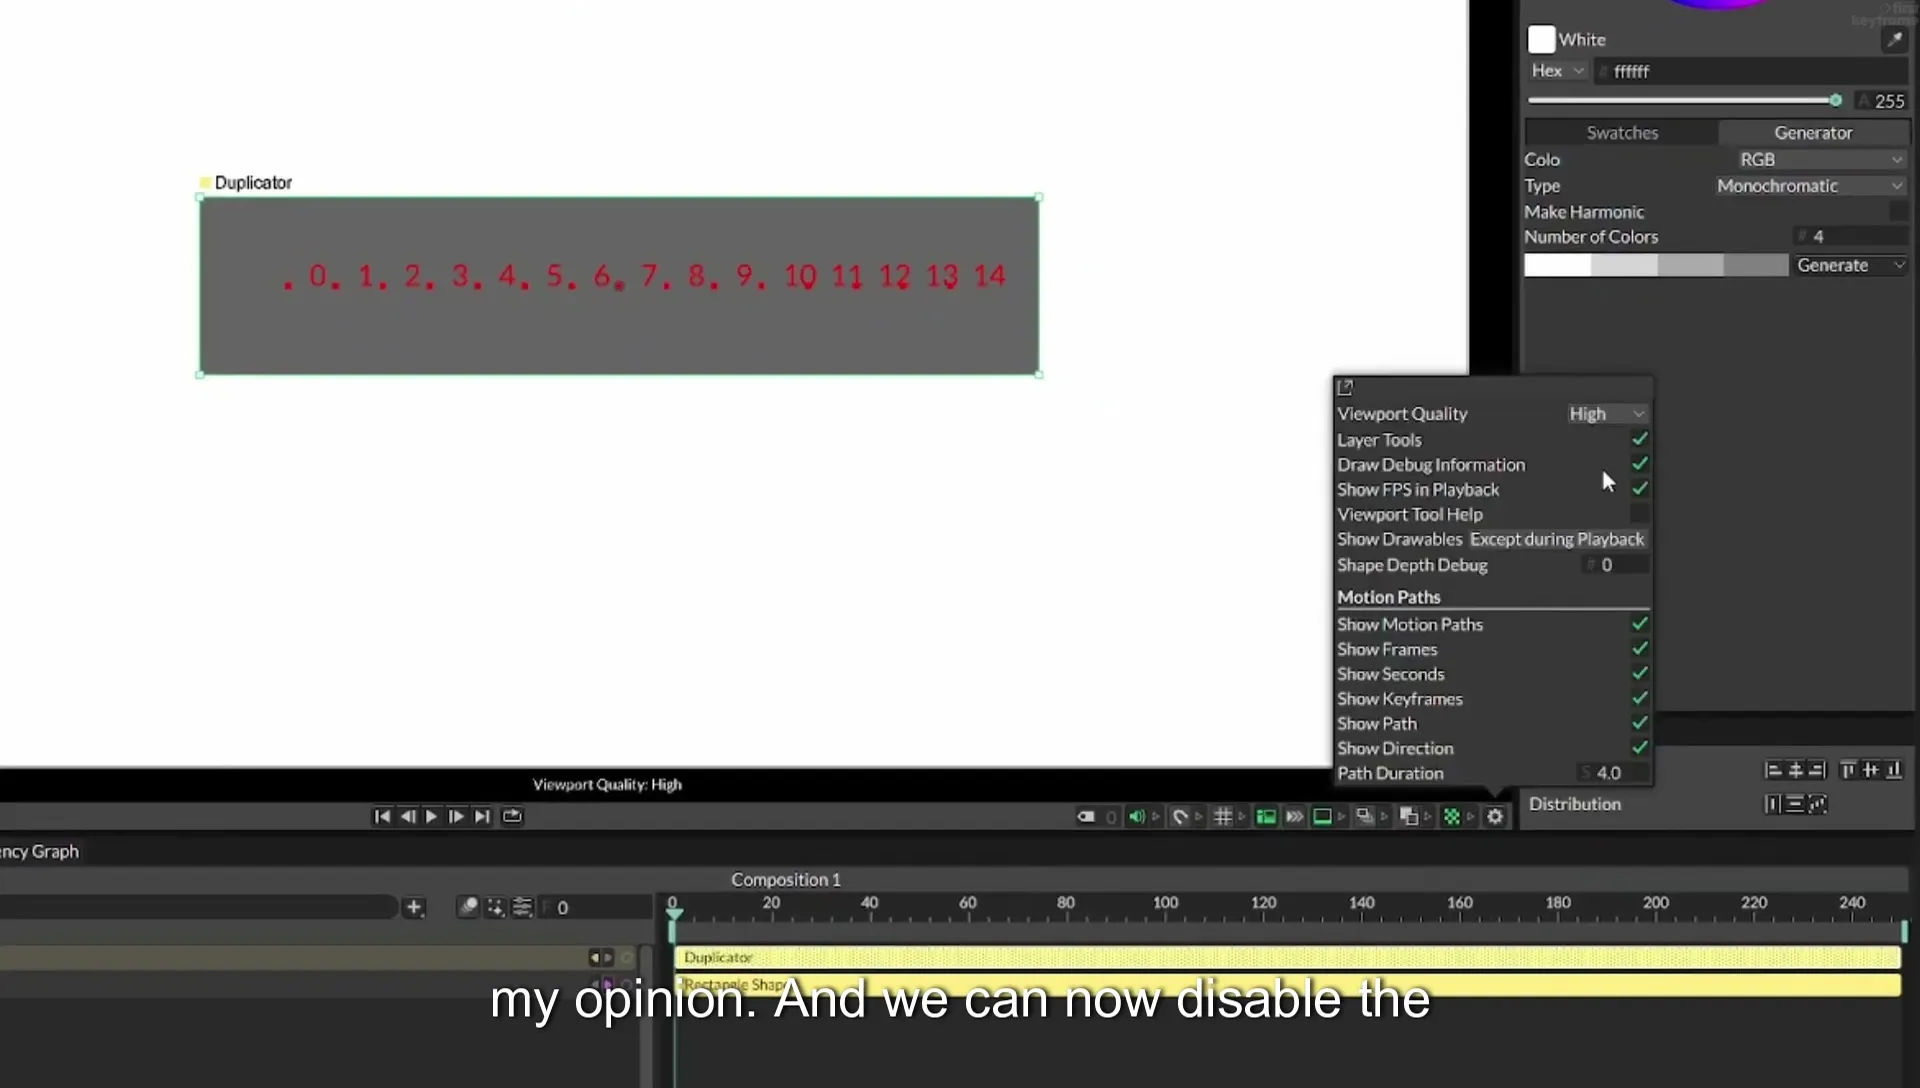Open Show Drawables dropdown
1920x1088 pixels.
1557,539
